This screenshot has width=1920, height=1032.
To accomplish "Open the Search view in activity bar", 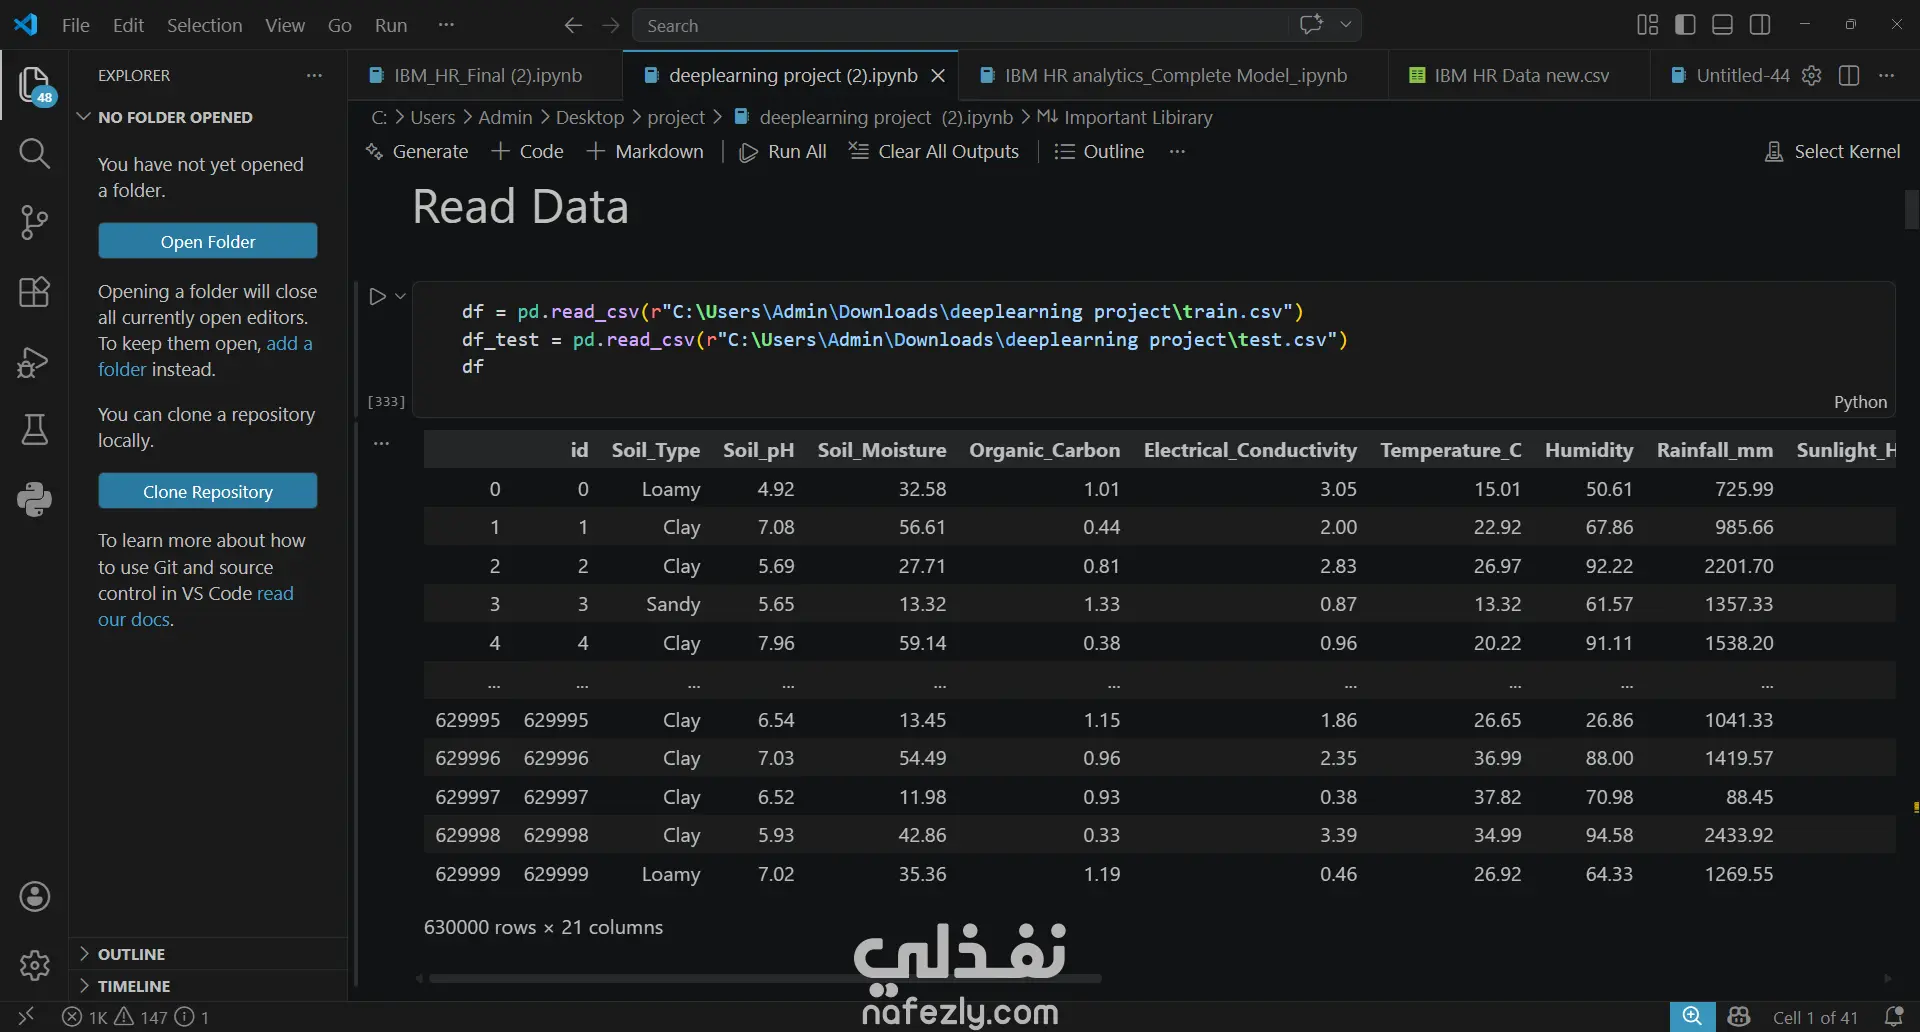I will (35, 153).
